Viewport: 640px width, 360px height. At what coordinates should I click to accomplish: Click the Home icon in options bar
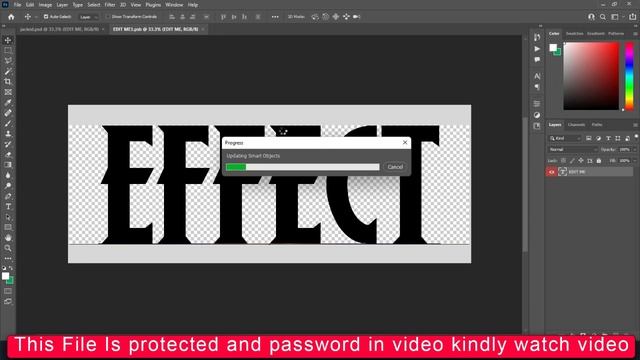pyautogui.click(x=11, y=17)
